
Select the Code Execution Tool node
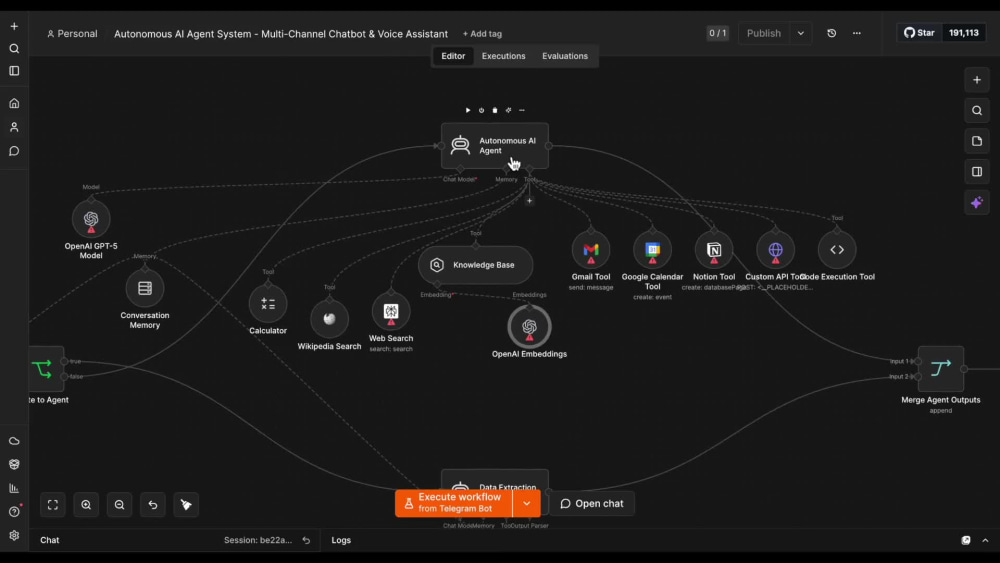pyautogui.click(x=837, y=250)
